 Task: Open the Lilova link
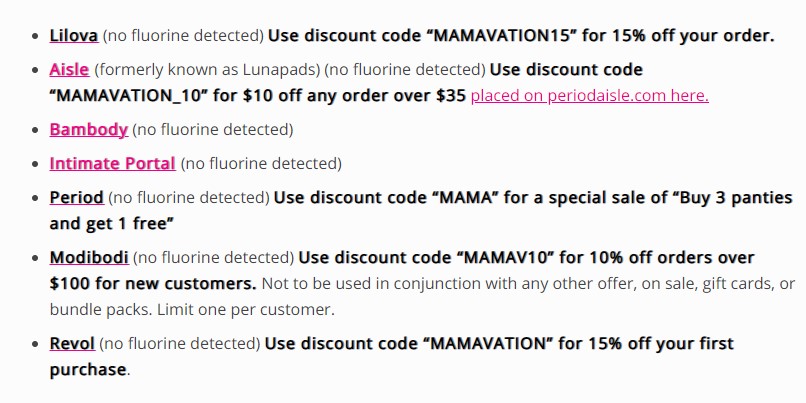click(x=74, y=35)
